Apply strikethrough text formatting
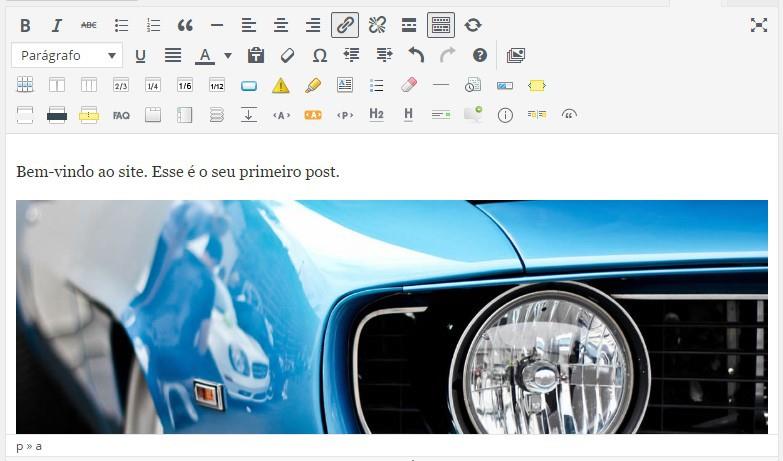Viewport: 783px width, 461px height. pyautogui.click(x=89, y=25)
